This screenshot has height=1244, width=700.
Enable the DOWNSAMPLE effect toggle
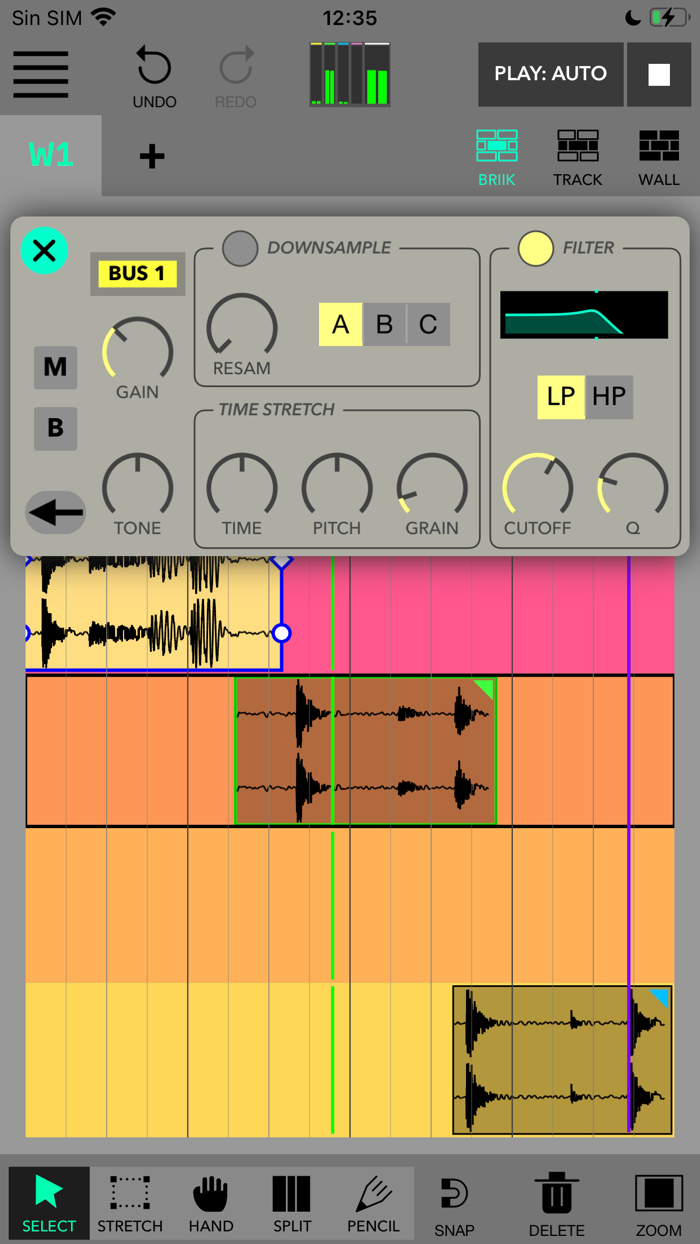[x=240, y=248]
